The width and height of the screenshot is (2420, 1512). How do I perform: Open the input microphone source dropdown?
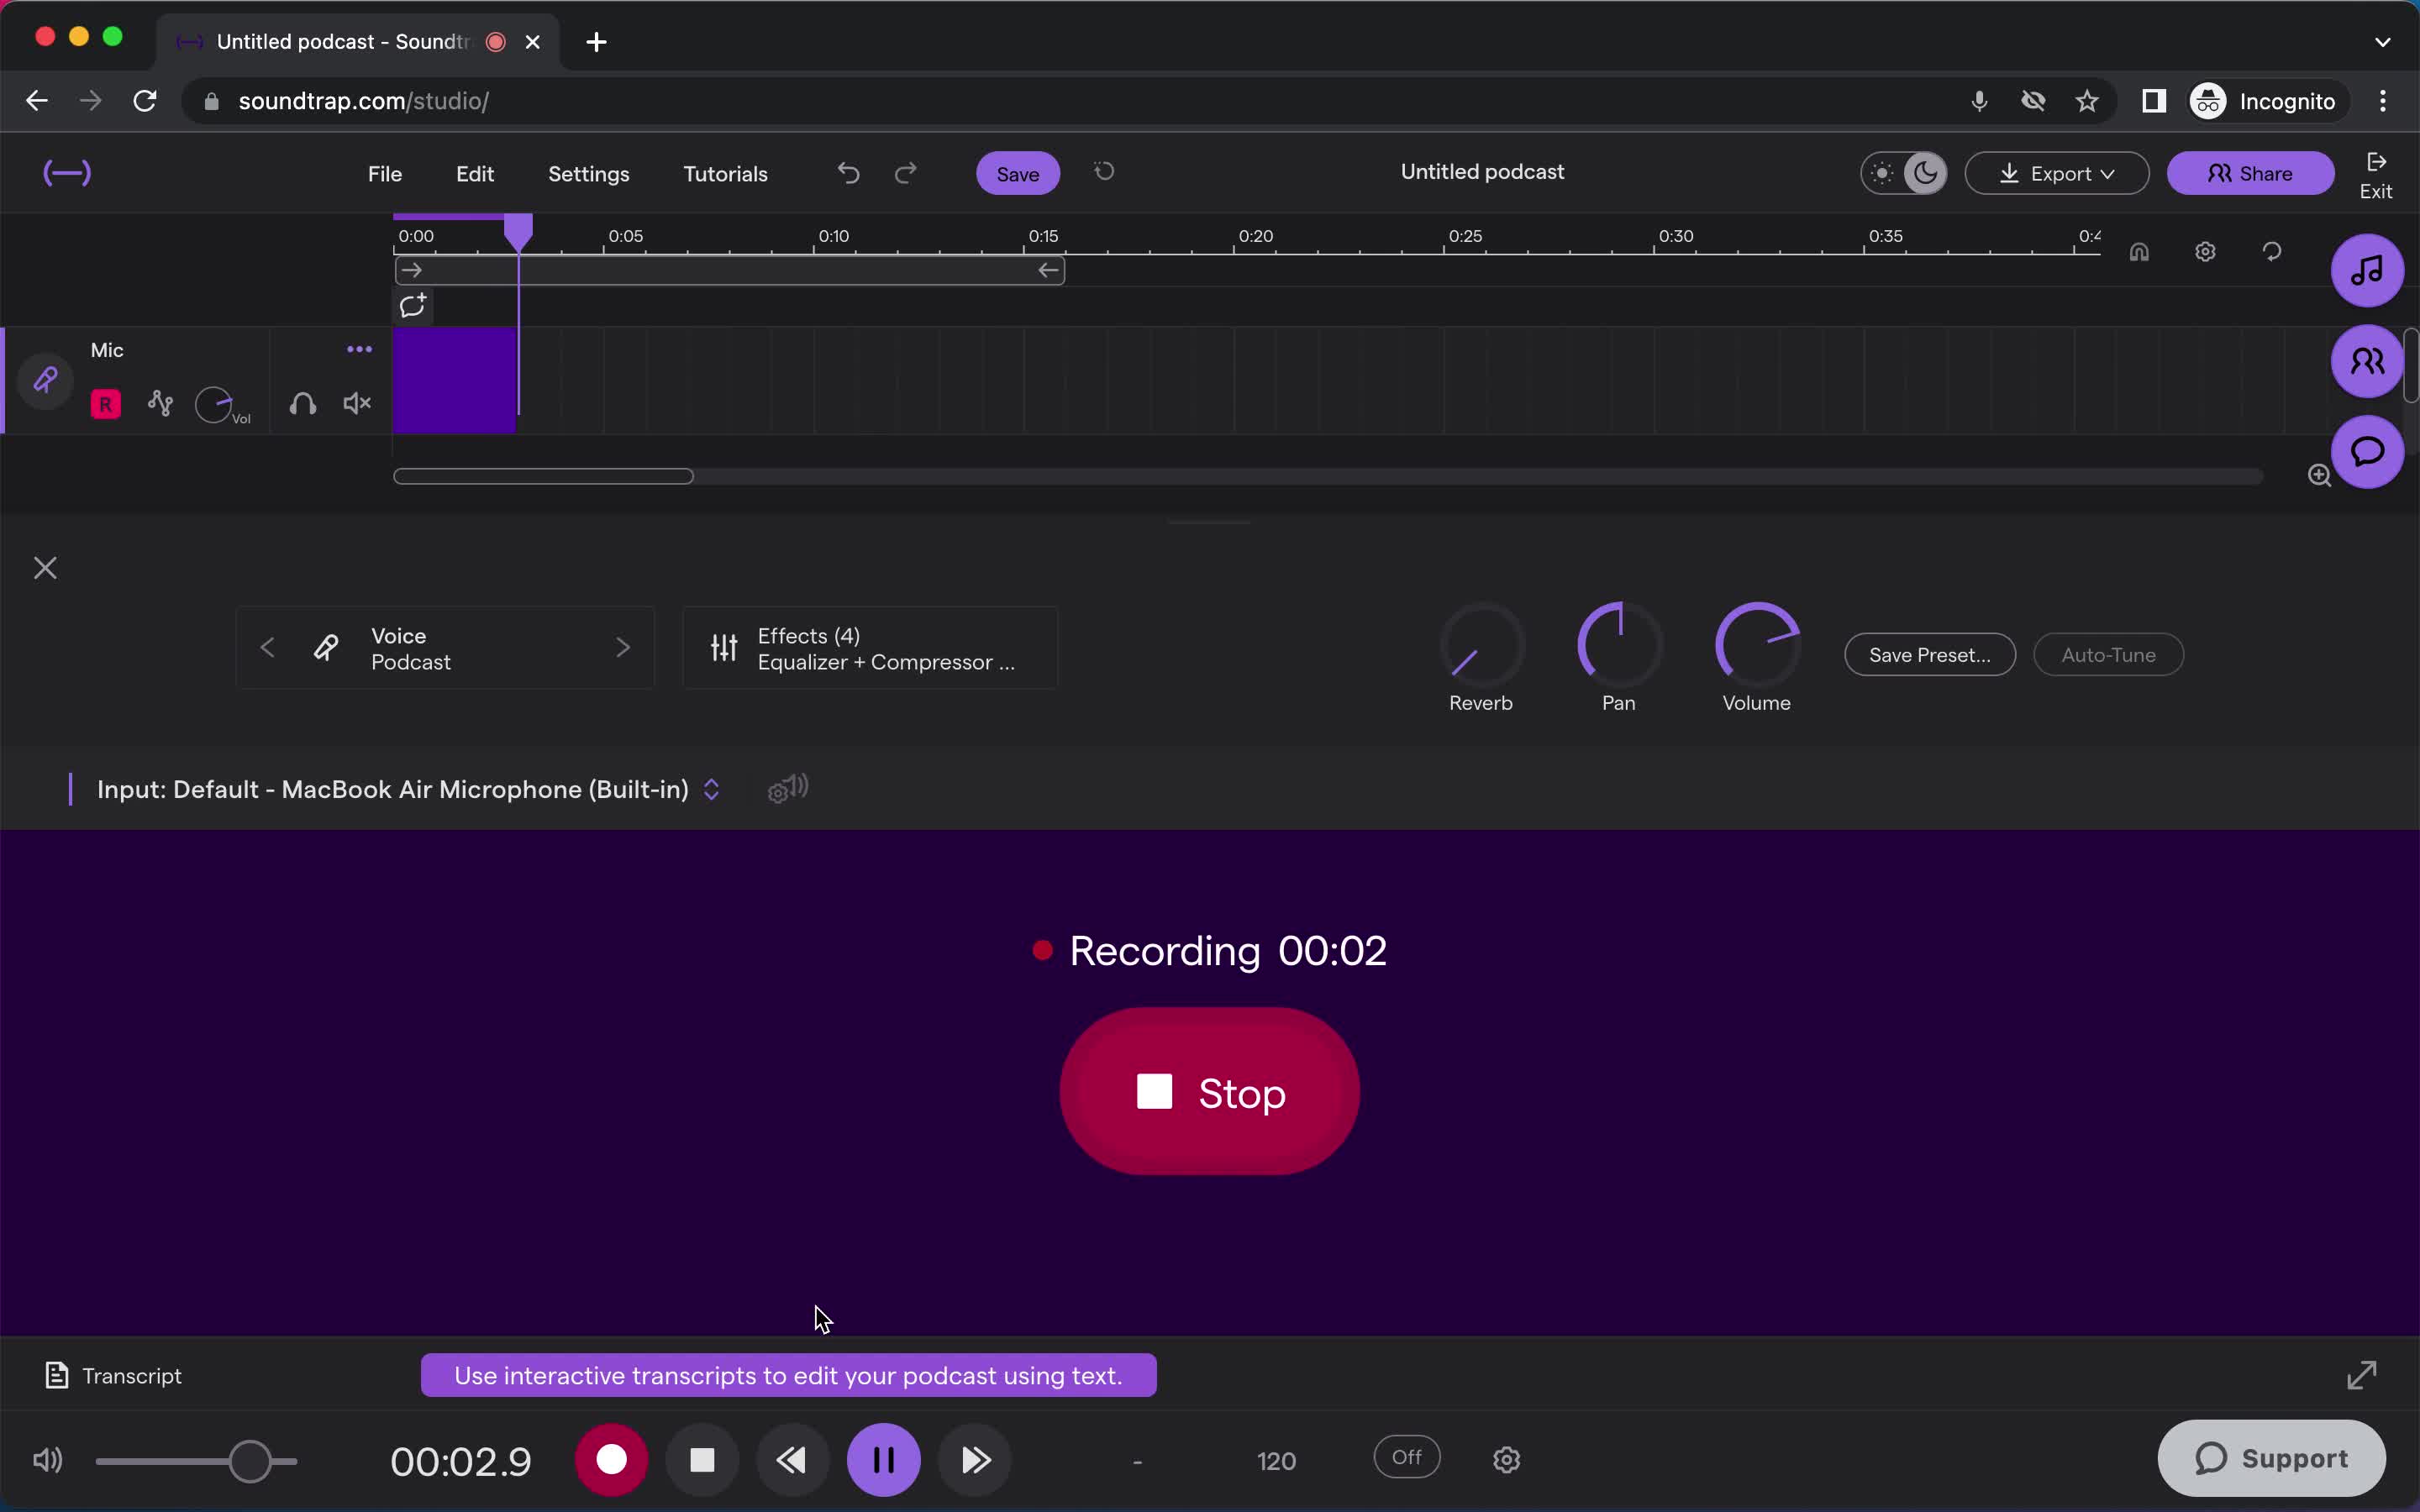tap(711, 789)
